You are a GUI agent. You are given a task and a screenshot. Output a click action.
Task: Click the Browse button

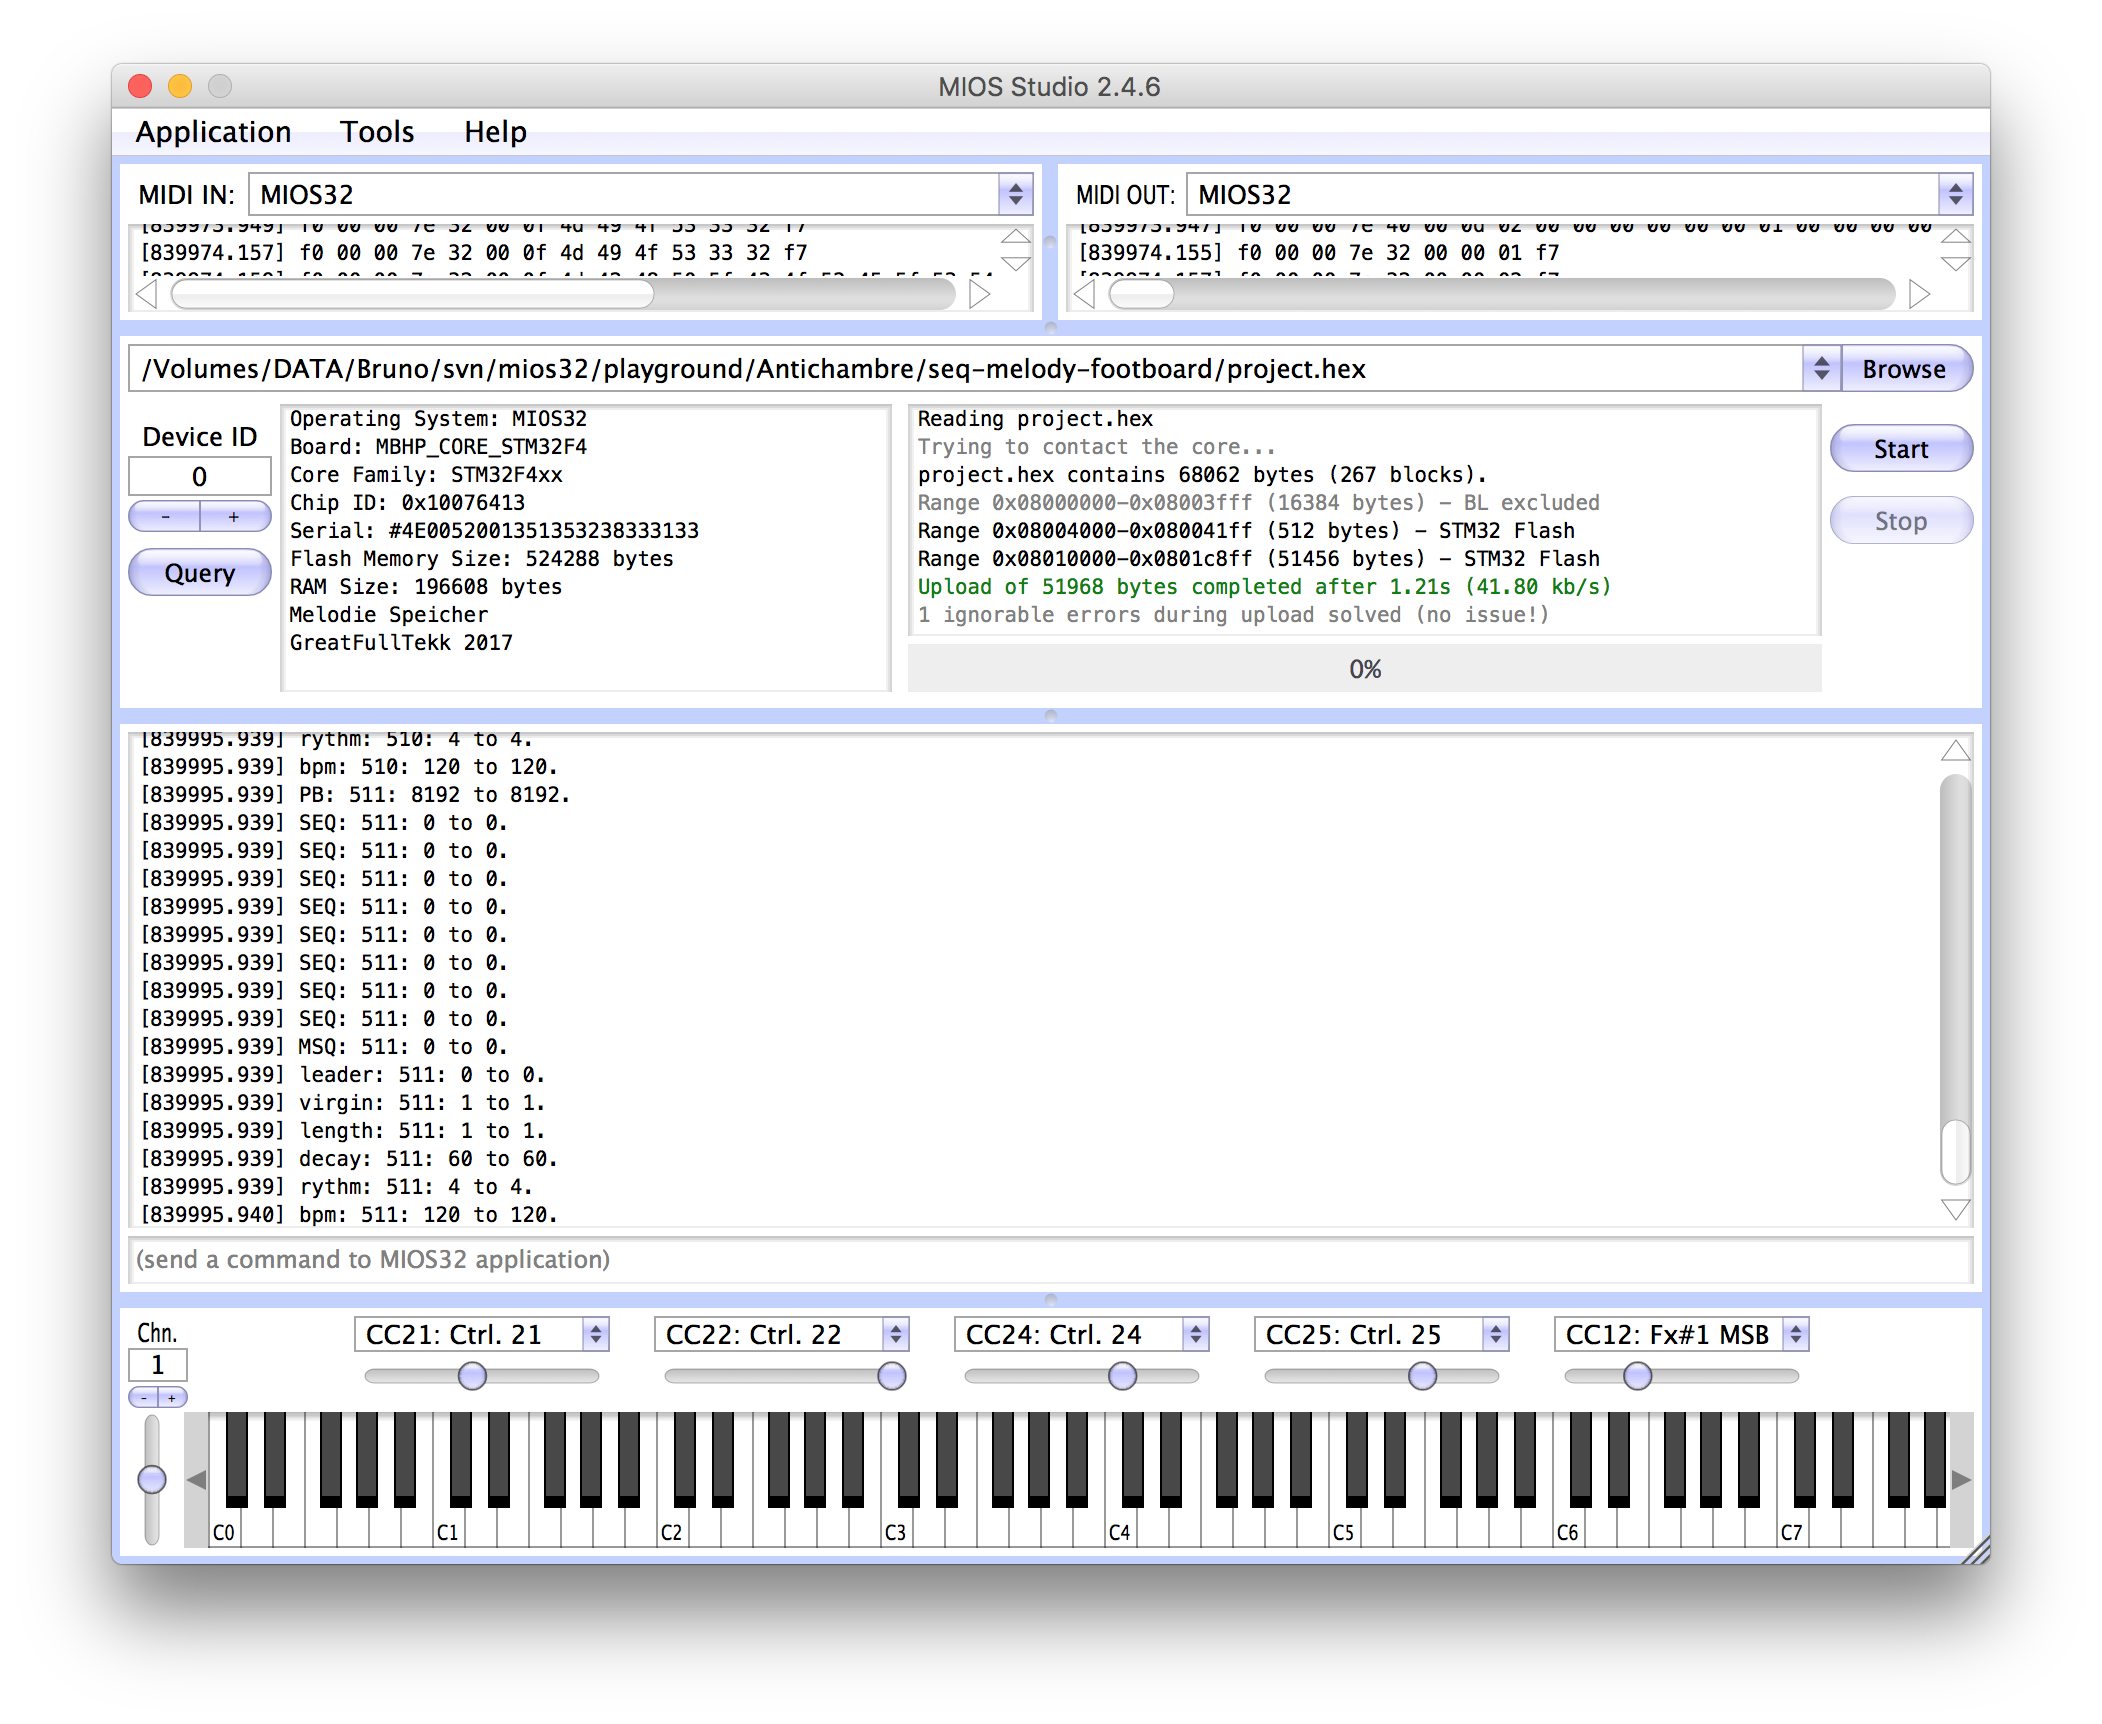pos(1904,369)
